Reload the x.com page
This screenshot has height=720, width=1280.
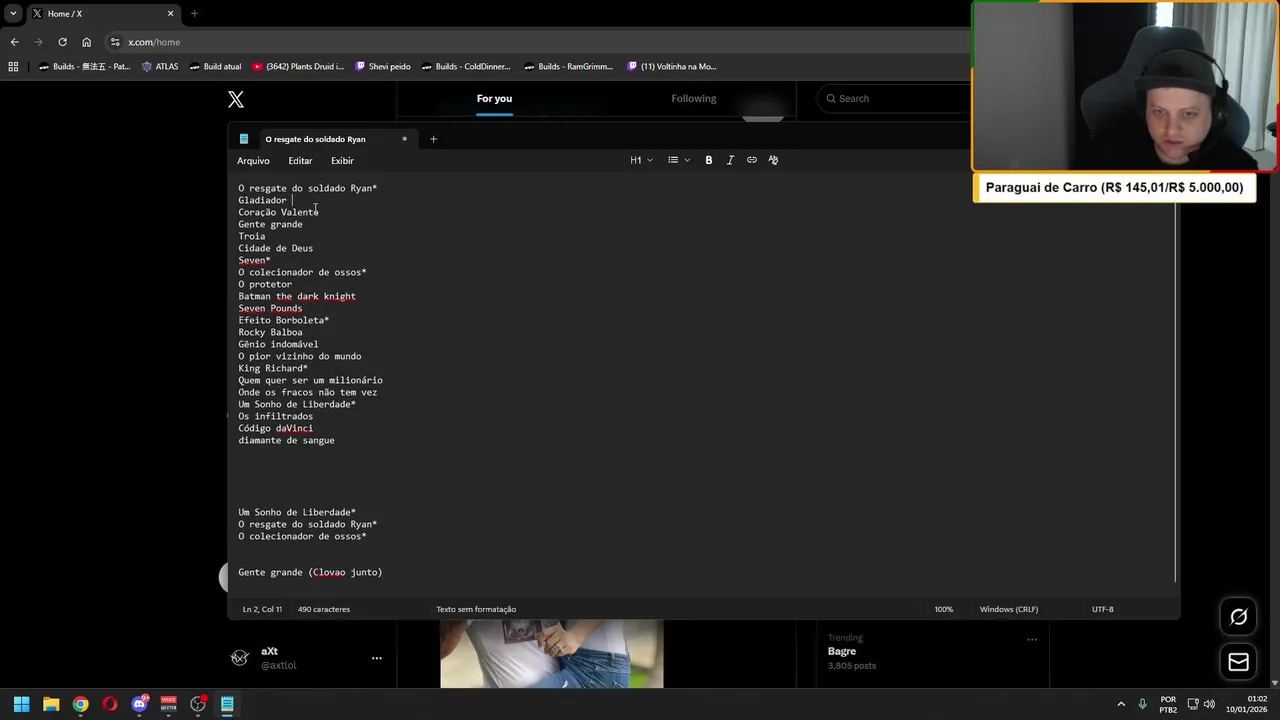(x=62, y=42)
